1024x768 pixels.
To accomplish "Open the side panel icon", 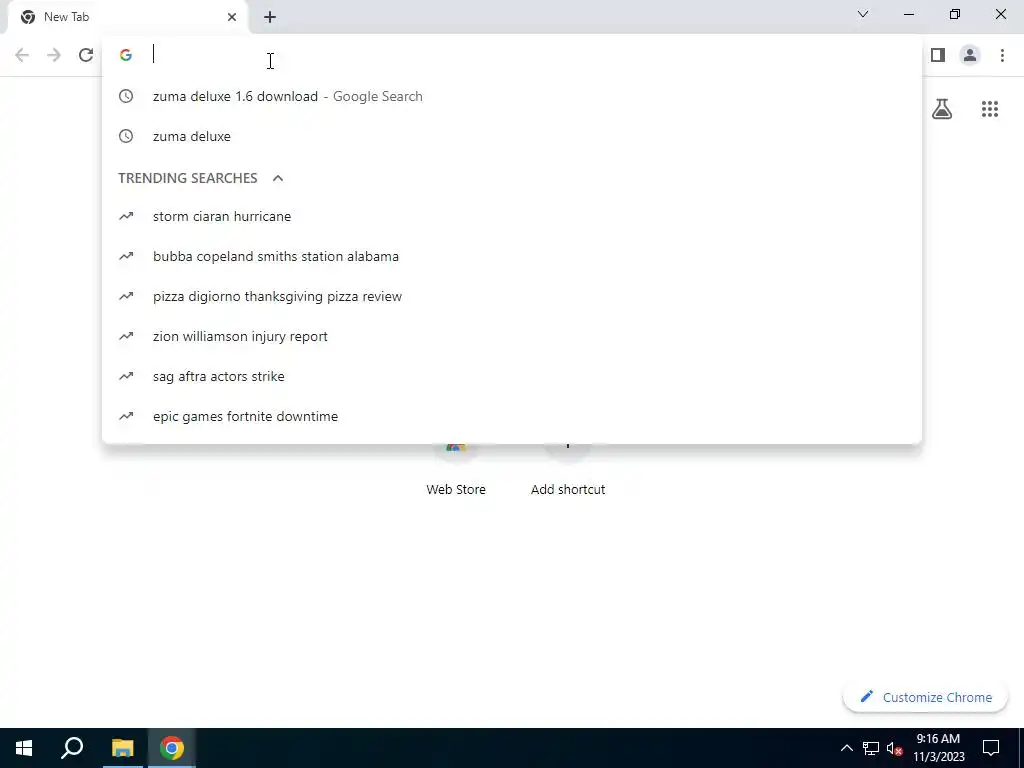I will 938,55.
